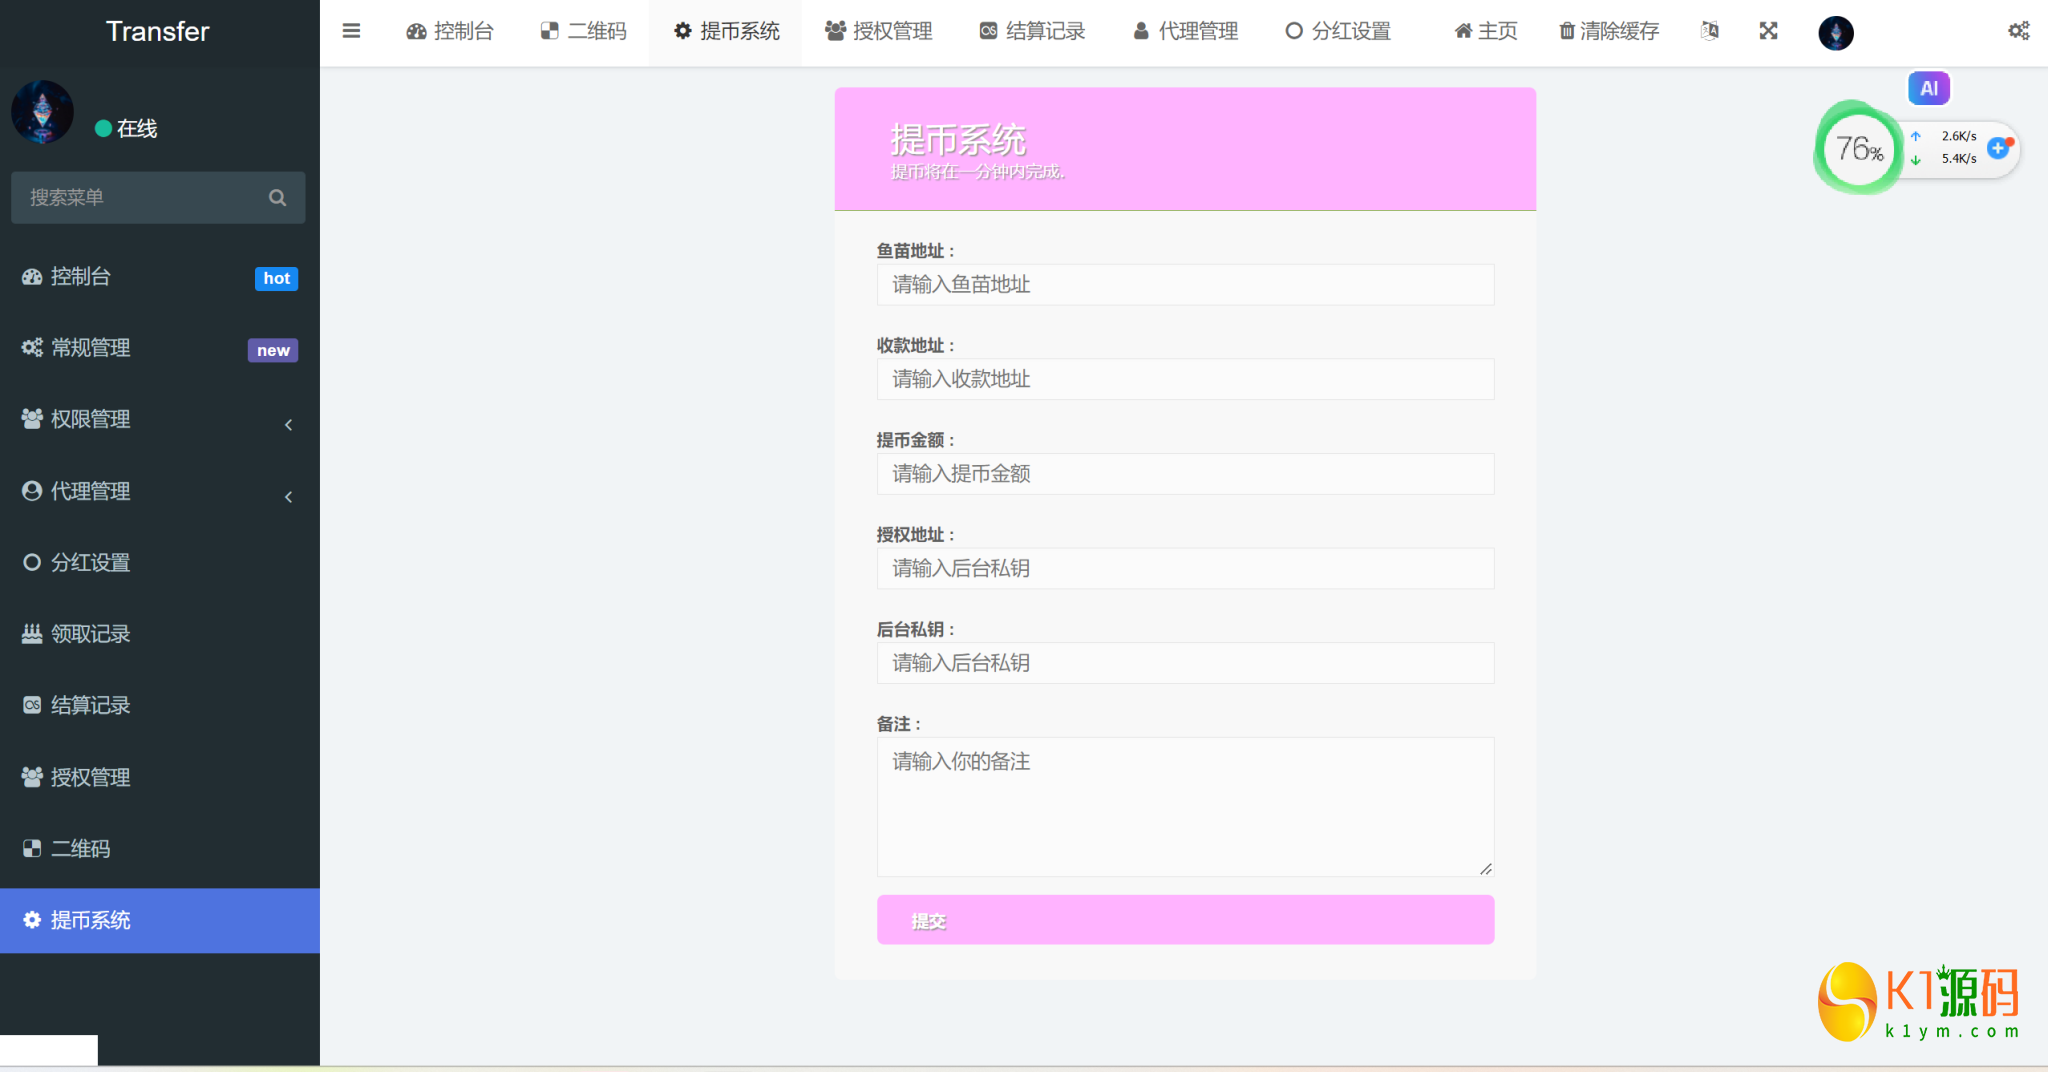The width and height of the screenshot is (2048, 1072).
Task: Open 结算记录 in the sidebar
Action: tap(160, 705)
